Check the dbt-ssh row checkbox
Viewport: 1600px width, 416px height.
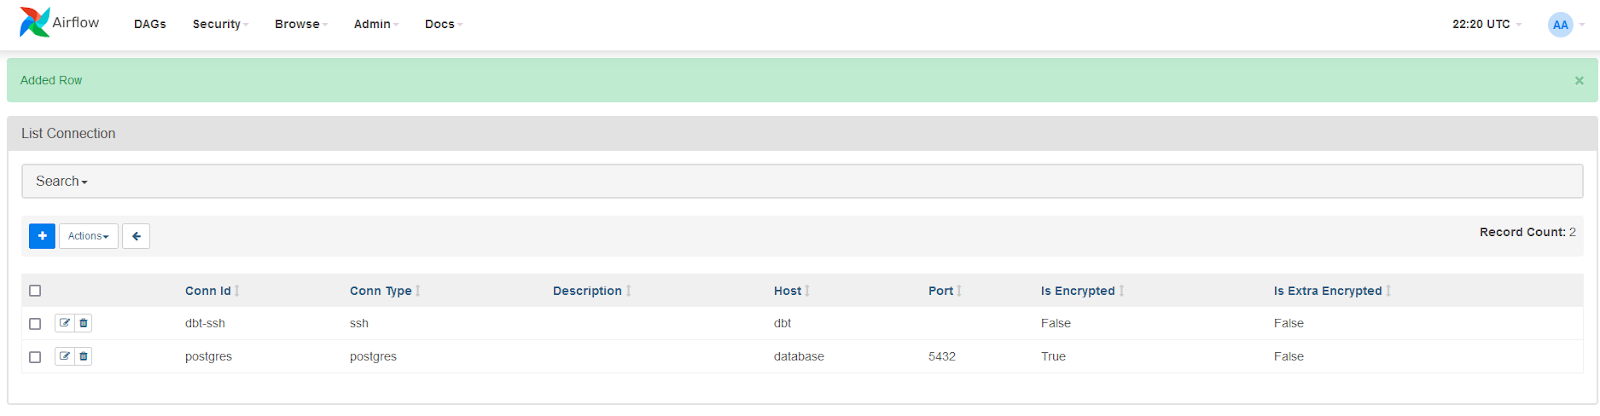[x=35, y=324]
